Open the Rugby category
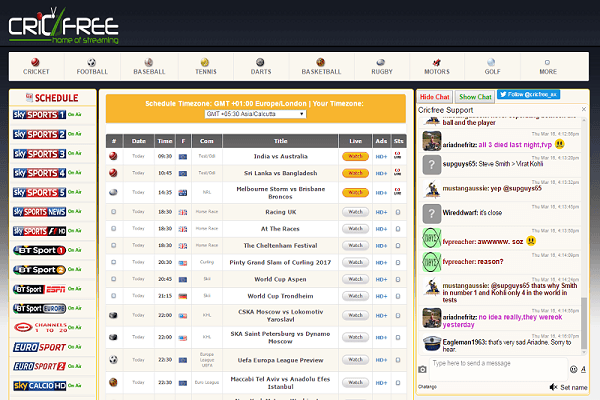The width and height of the screenshot is (600, 400). [382, 66]
